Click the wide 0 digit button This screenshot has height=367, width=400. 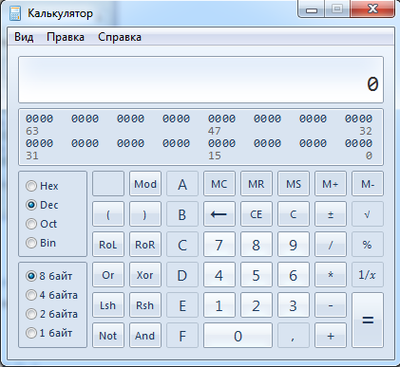[x=238, y=335]
